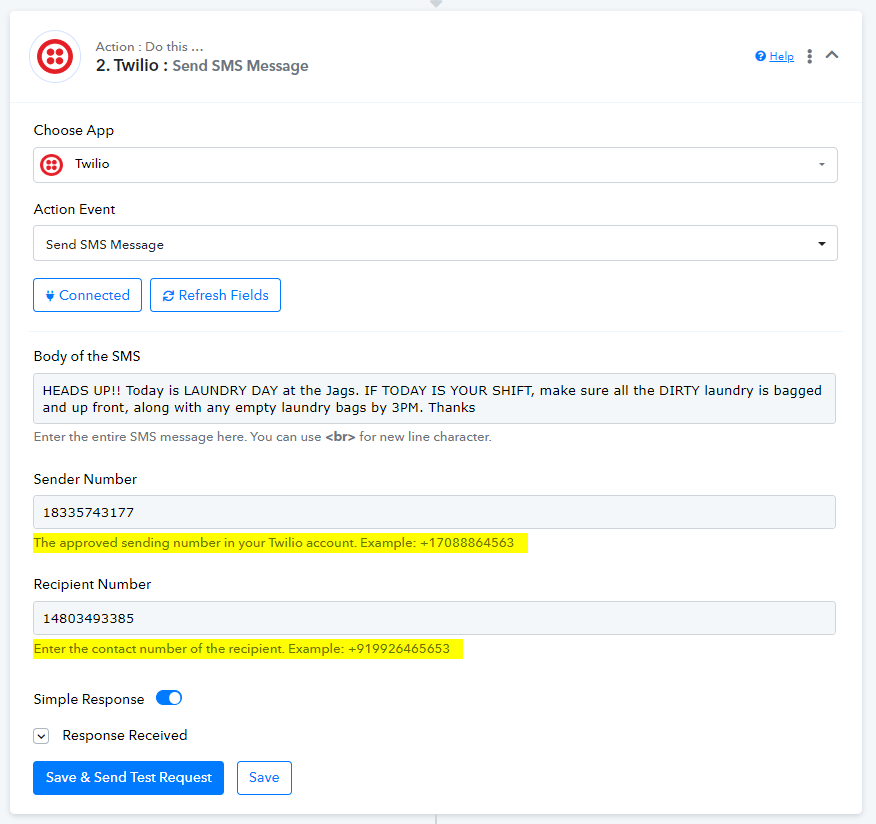Click the 'Sender Number' label
Image resolution: width=876 pixels, height=824 pixels.
85,479
